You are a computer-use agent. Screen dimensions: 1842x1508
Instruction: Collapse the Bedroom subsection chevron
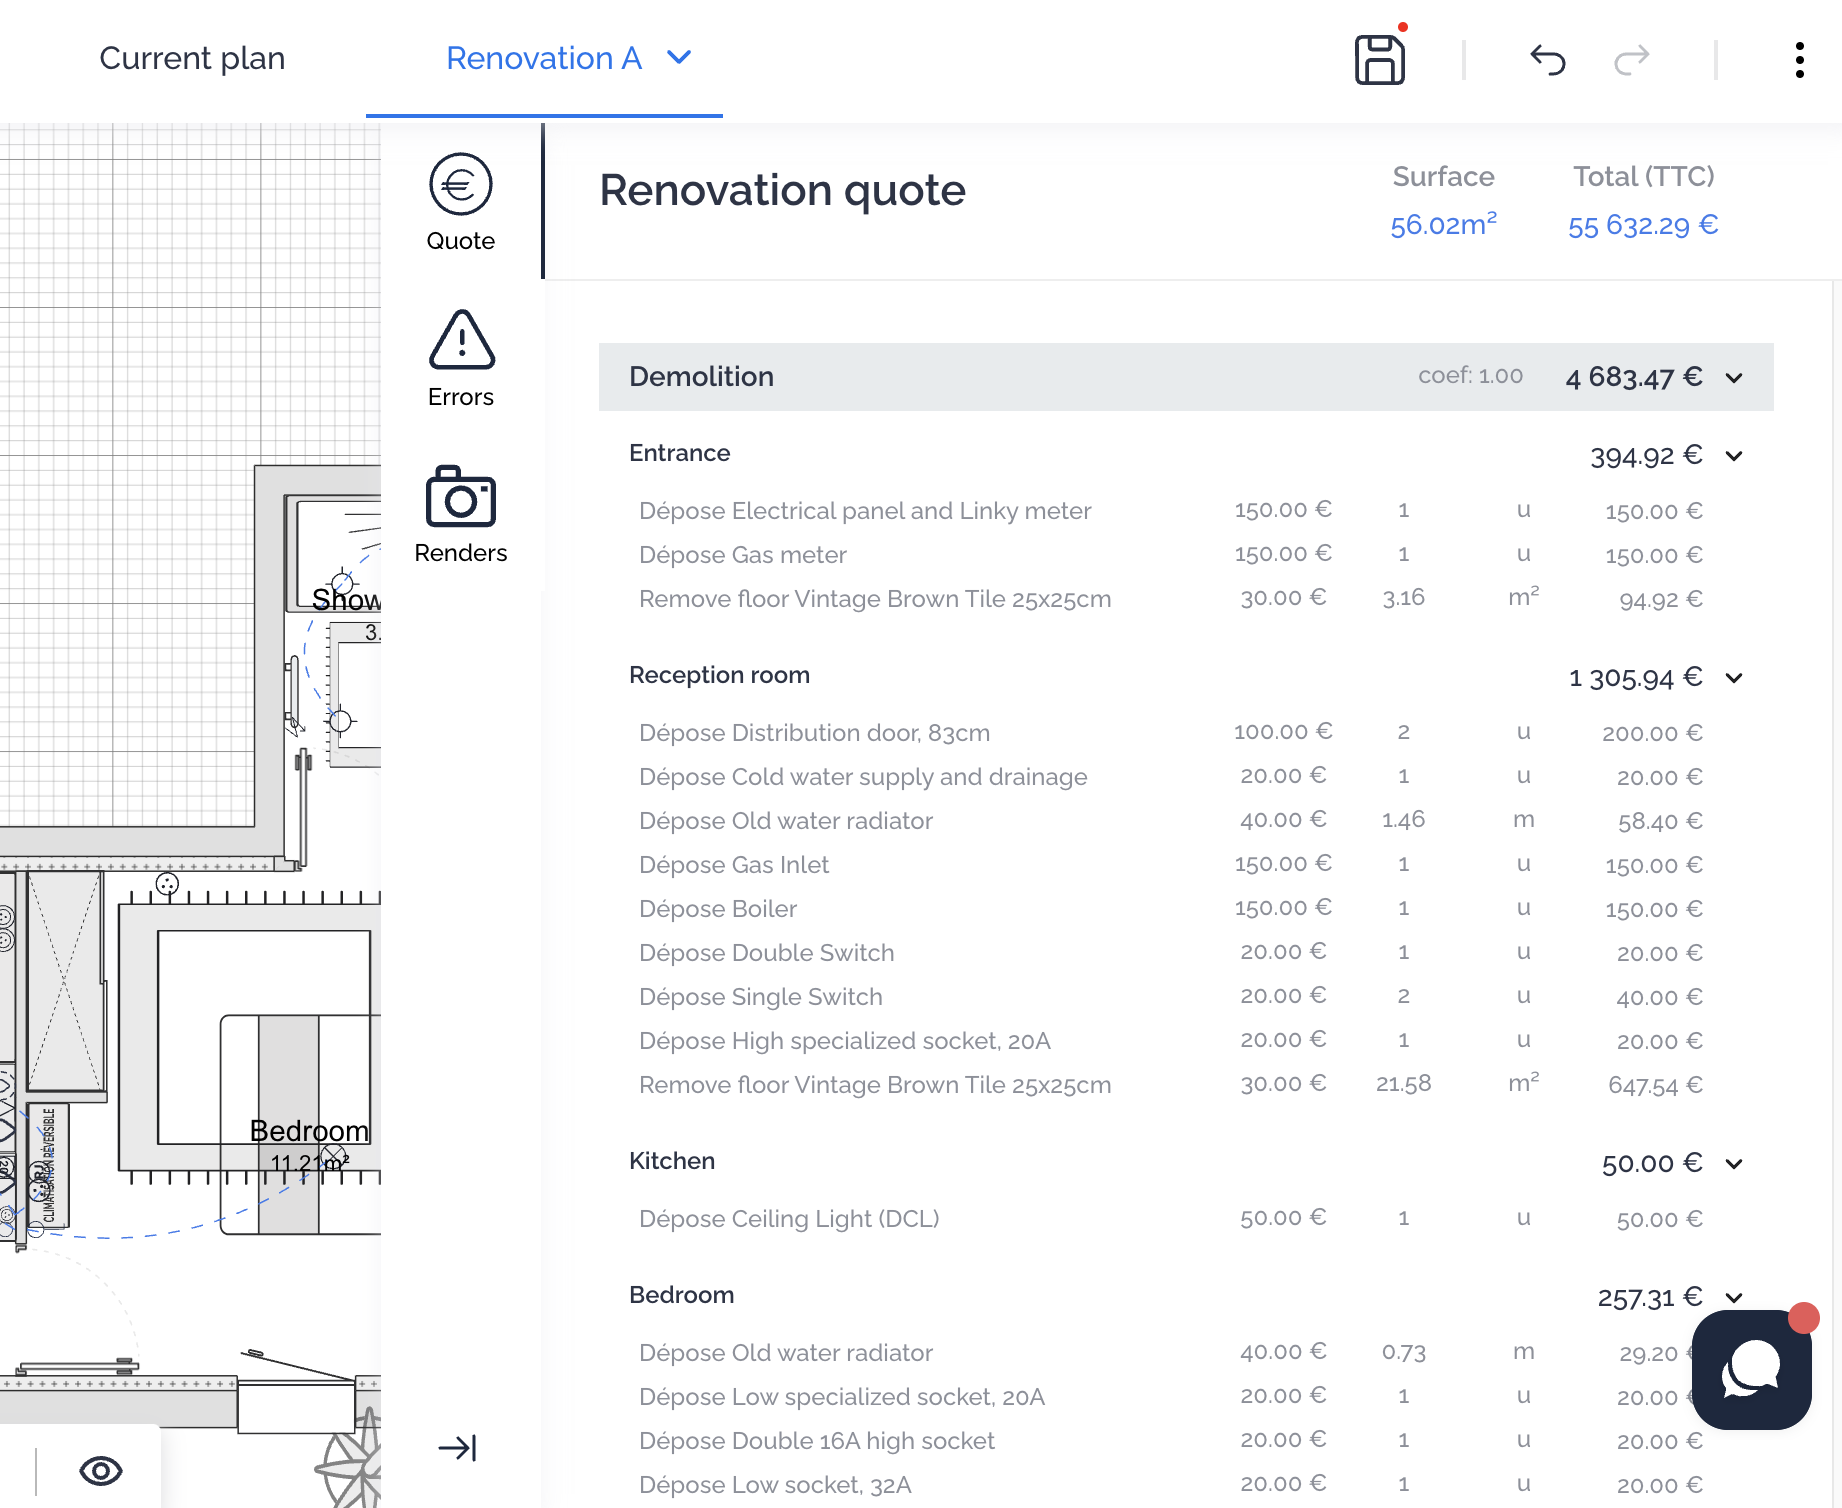1734,1298
